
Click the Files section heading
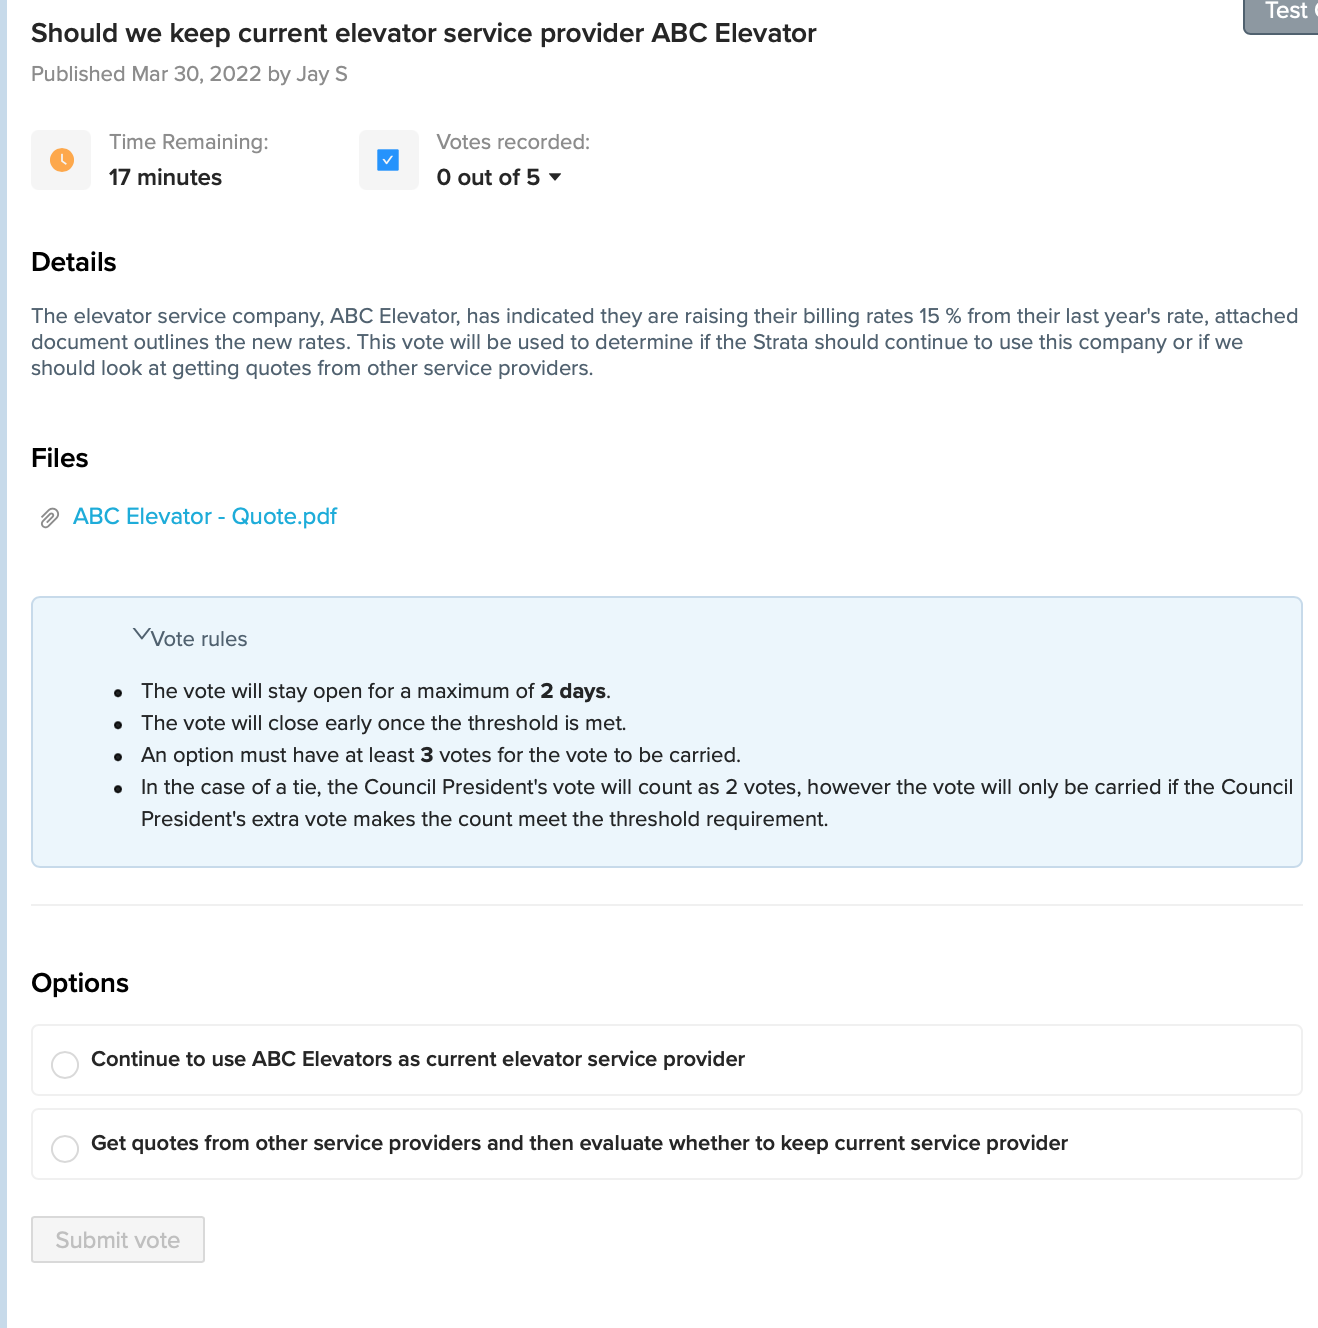click(60, 458)
